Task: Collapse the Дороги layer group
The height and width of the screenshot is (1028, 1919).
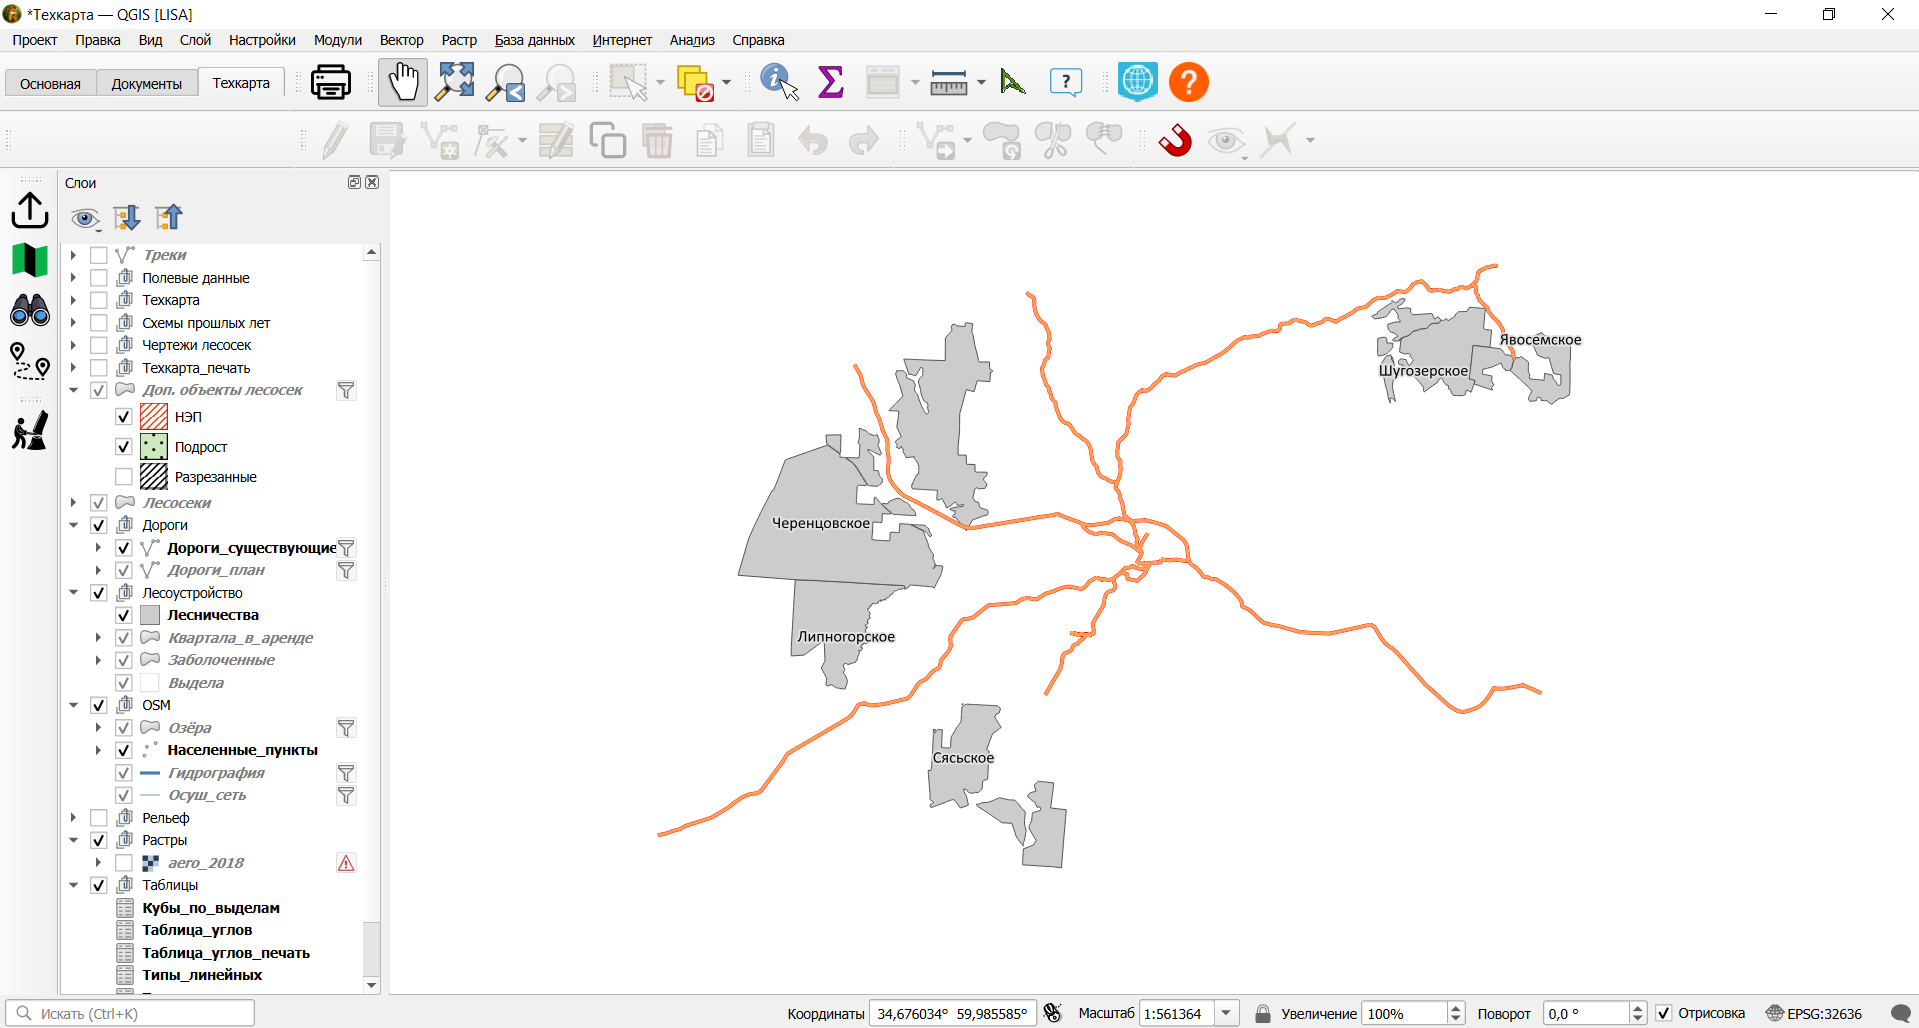Action: [x=73, y=525]
